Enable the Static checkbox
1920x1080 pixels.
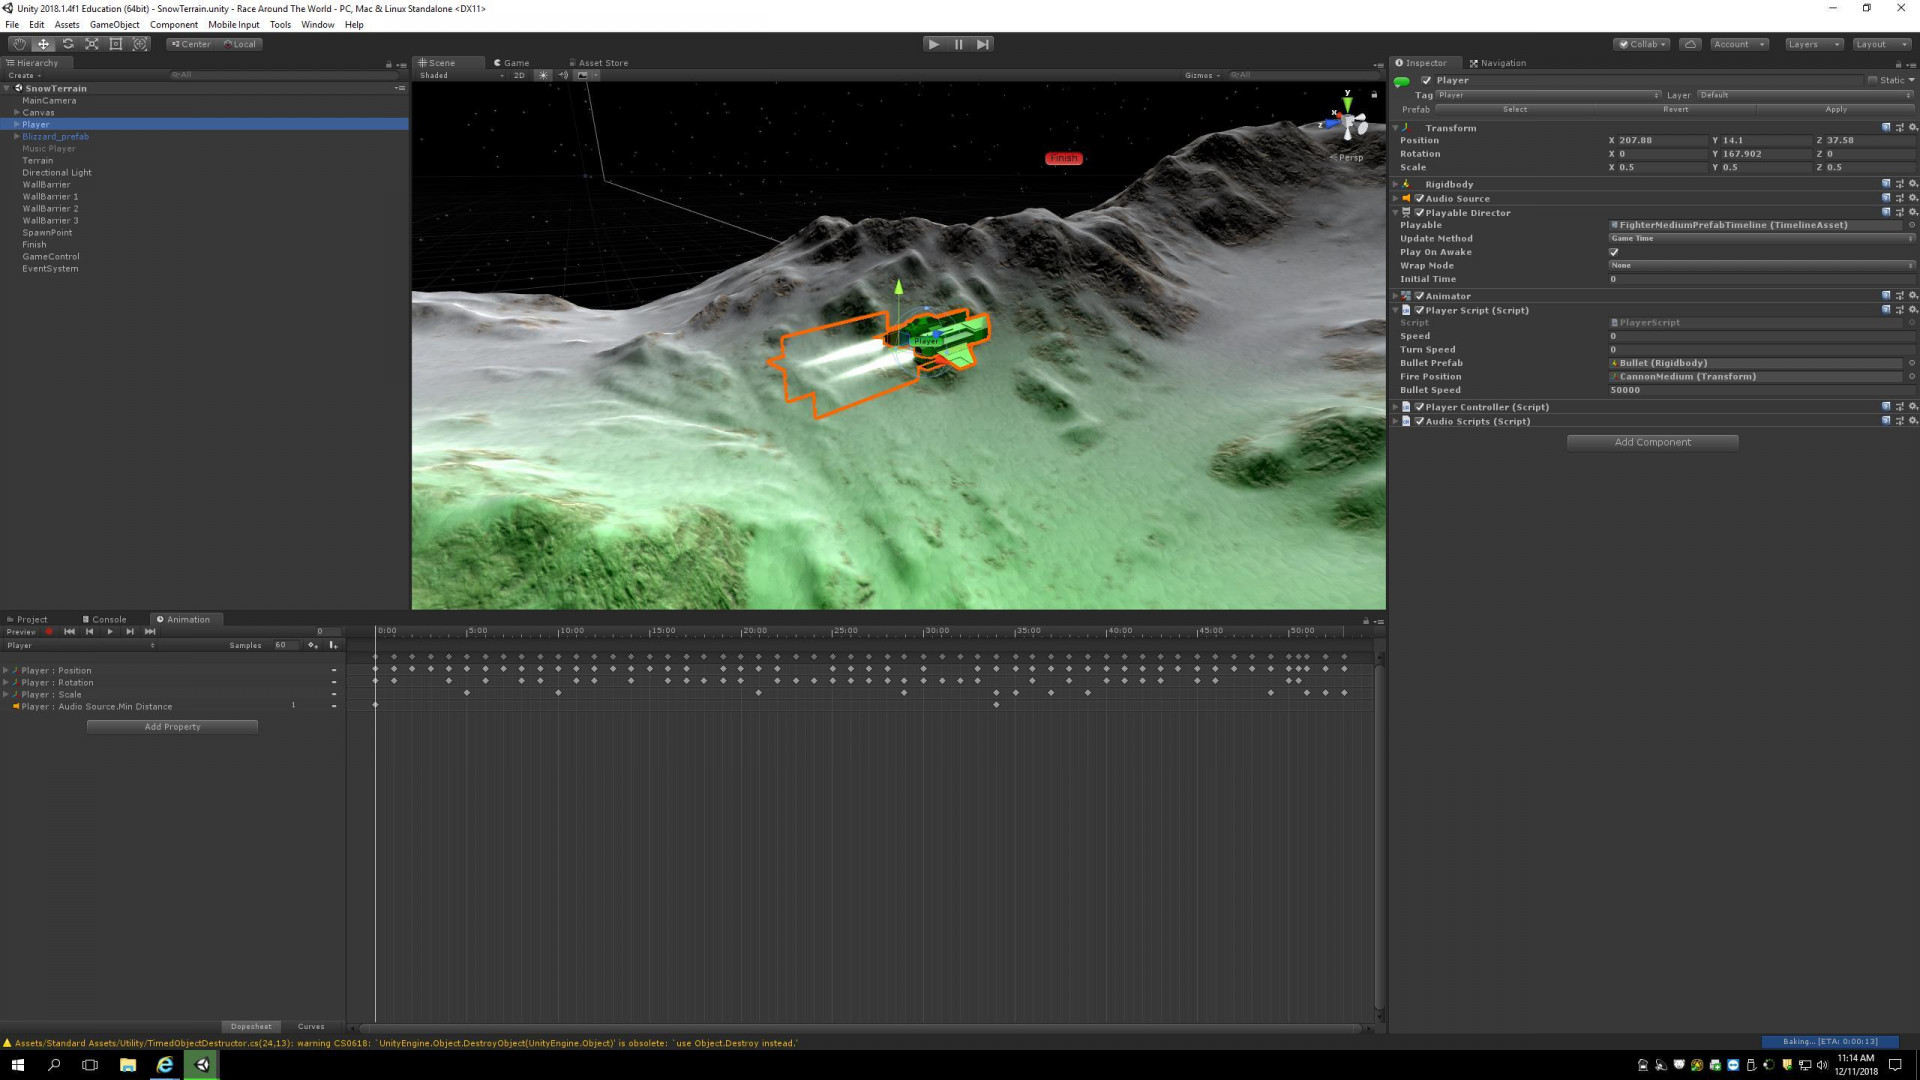pyautogui.click(x=1872, y=80)
